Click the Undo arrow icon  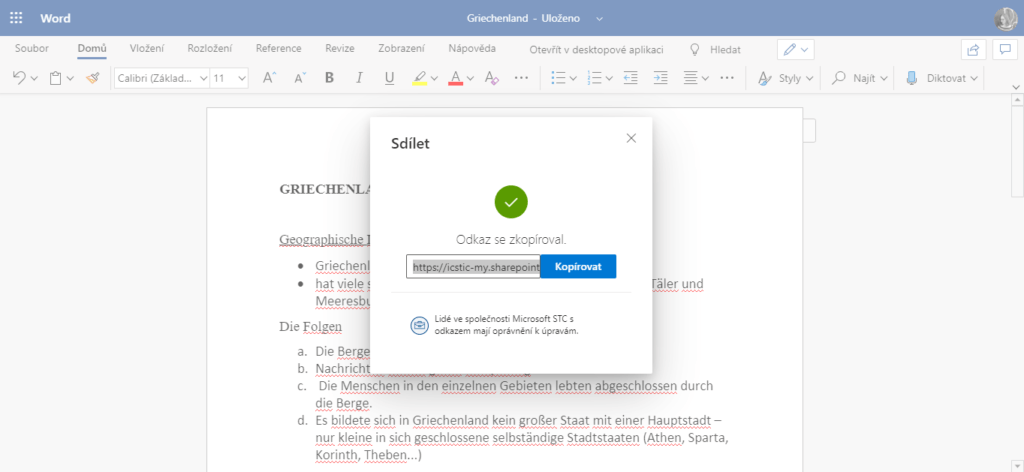click(20, 77)
